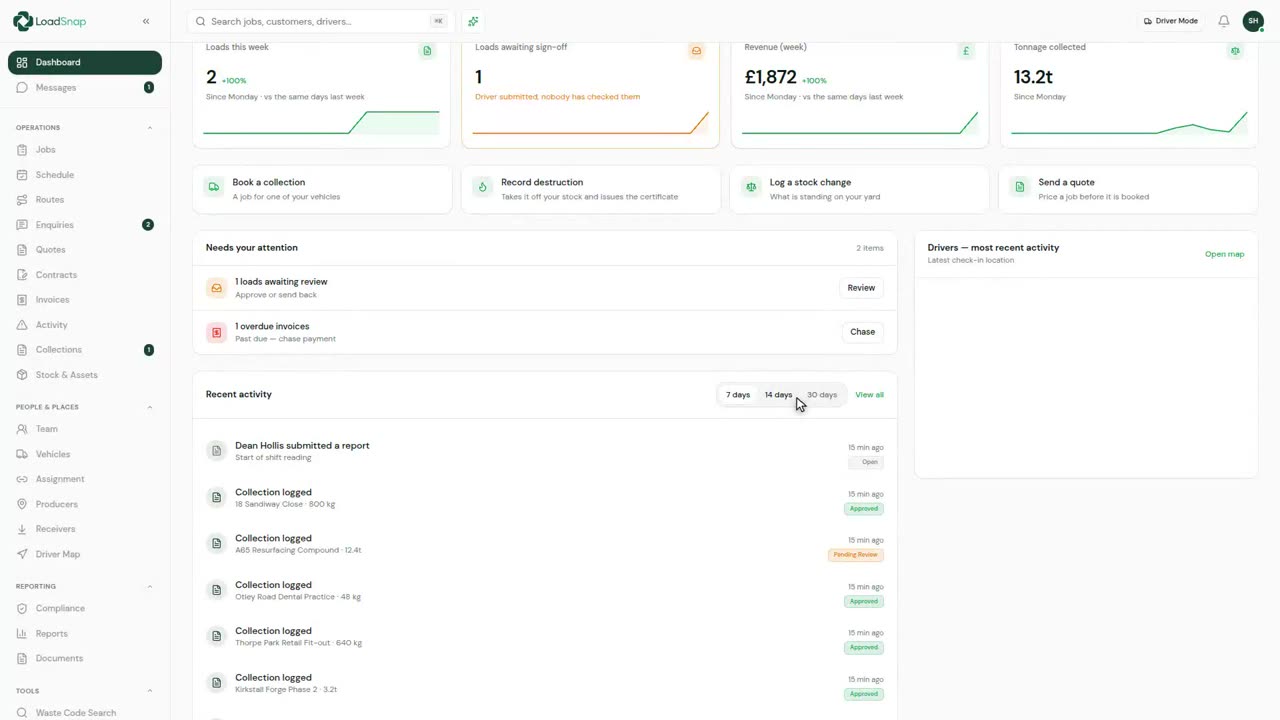Switch on Driver Mode

tap(1170, 21)
